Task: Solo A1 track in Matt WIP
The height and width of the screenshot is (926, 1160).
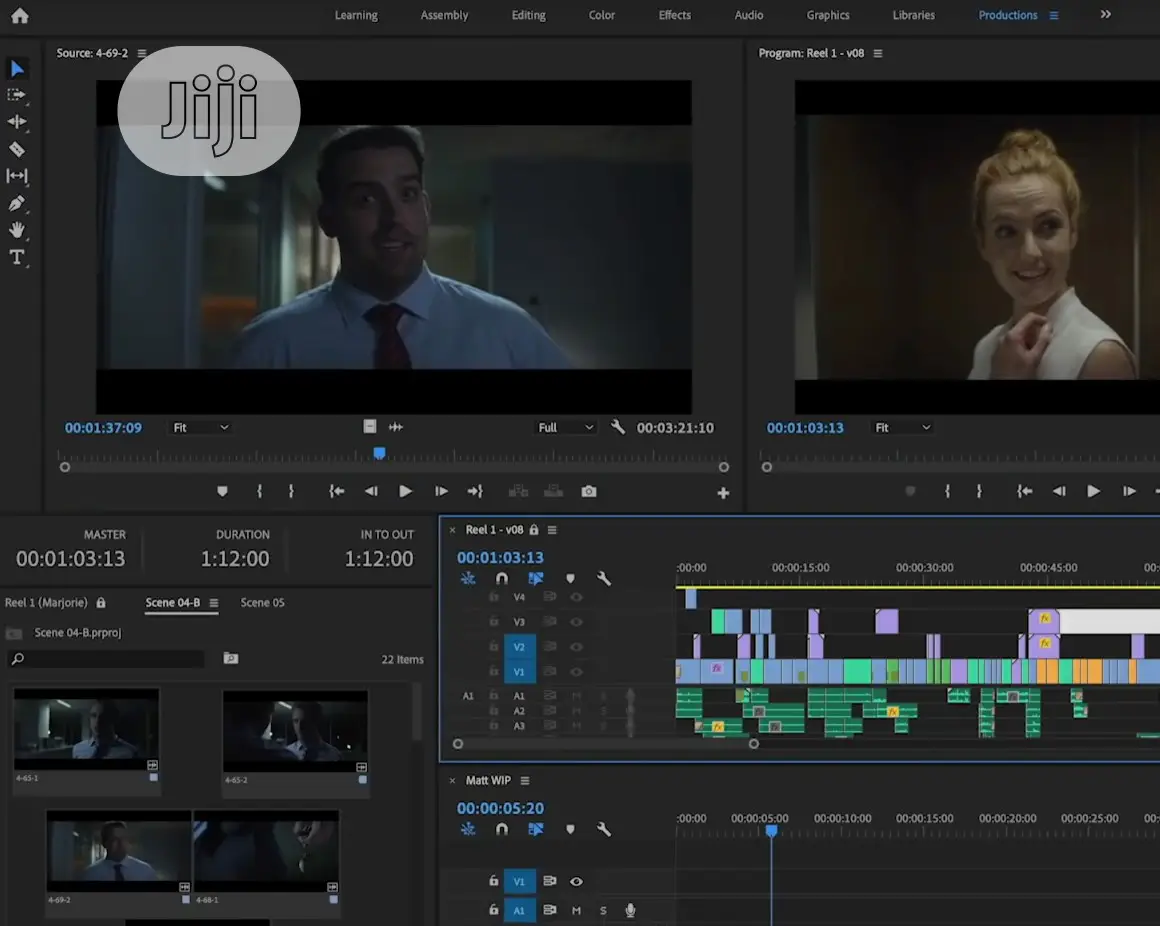Action: click(603, 910)
